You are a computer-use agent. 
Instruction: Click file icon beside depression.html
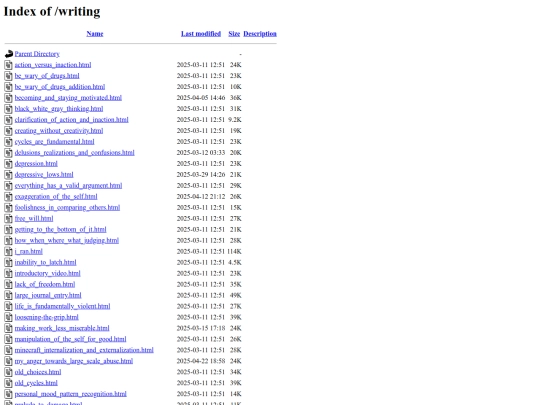click(x=9, y=164)
